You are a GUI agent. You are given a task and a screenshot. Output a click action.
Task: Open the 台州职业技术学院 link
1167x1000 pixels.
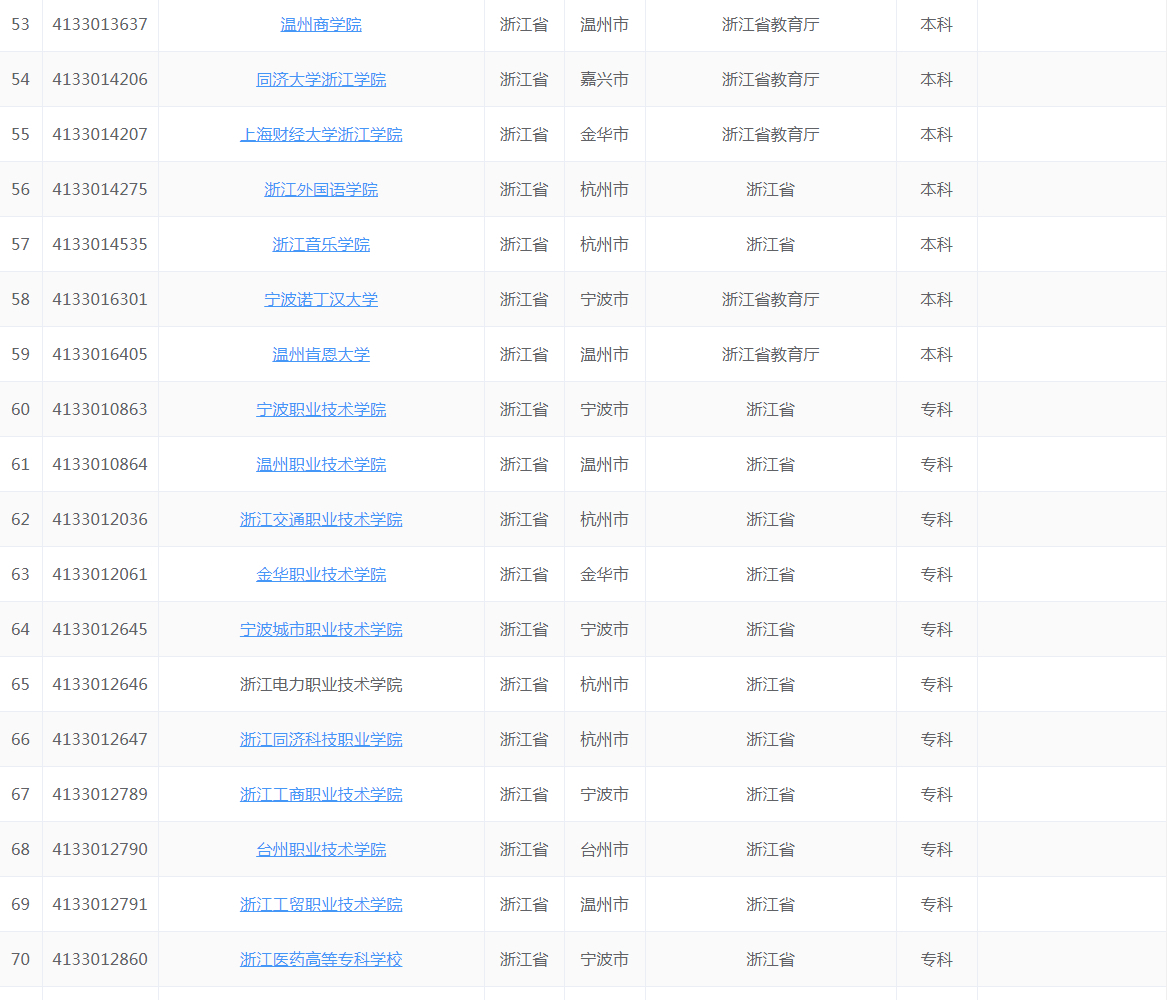pos(321,850)
